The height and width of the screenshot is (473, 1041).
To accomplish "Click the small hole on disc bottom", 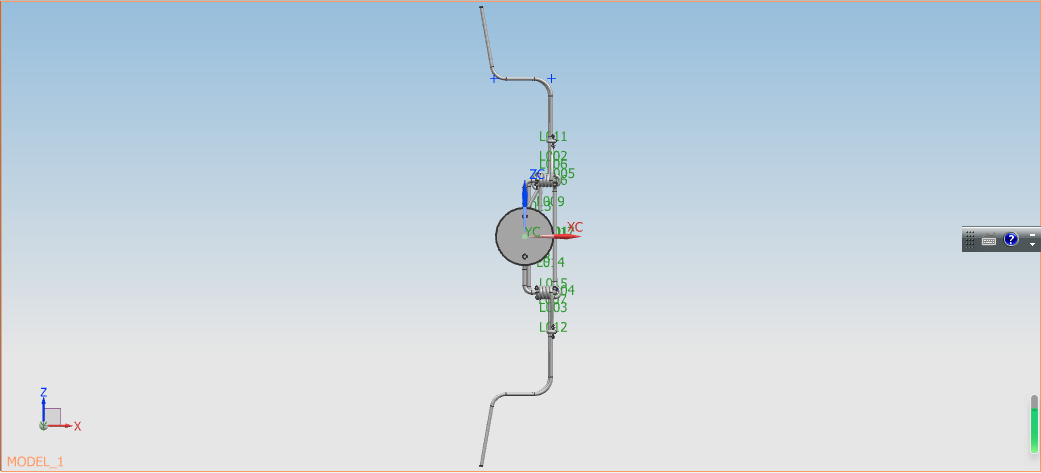I will tap(524, 256).
